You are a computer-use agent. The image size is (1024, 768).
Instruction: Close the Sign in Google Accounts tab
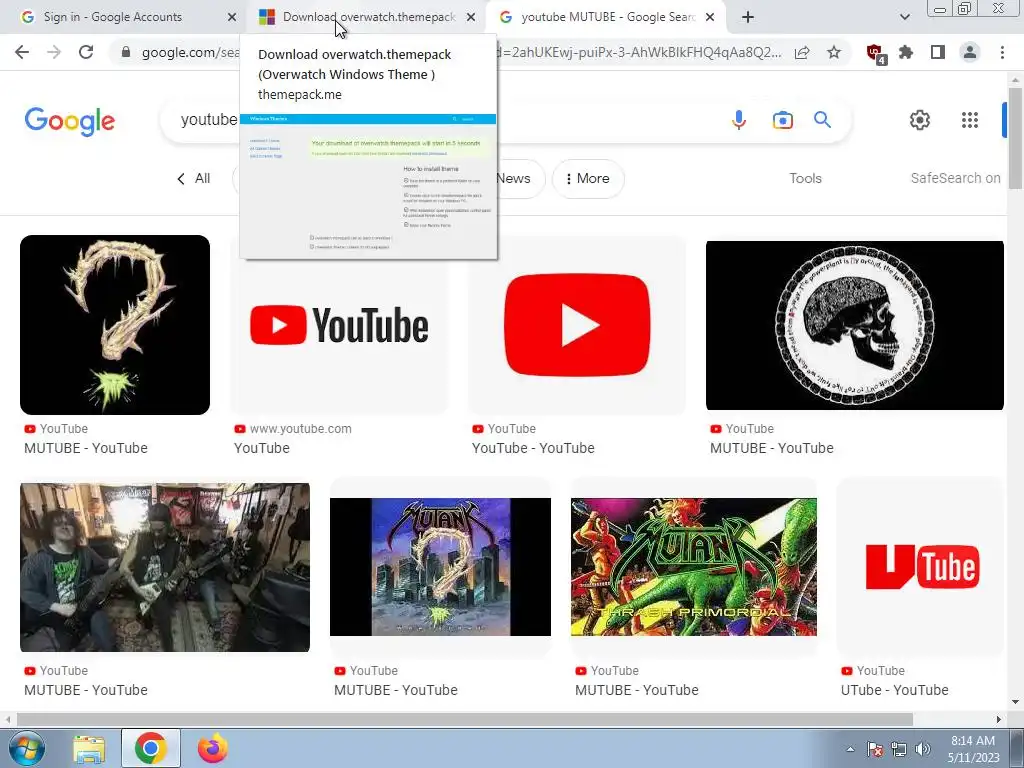point(231,17)
